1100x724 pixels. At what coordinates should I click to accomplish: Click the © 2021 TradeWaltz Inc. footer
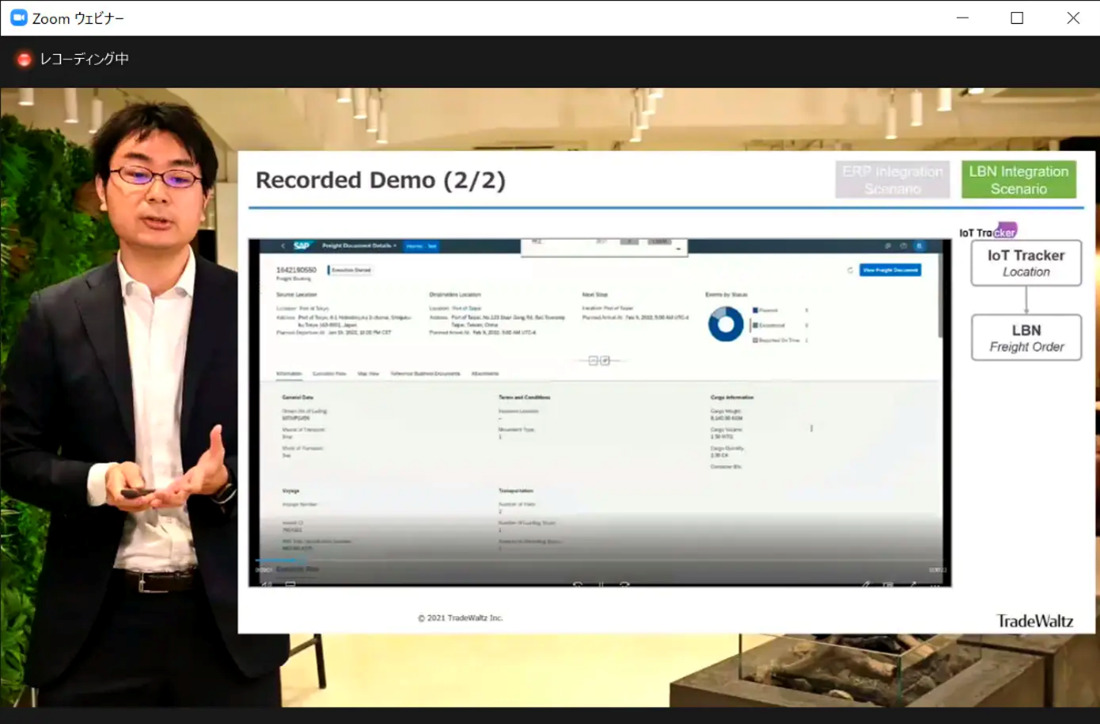click(x=460, y=618)
